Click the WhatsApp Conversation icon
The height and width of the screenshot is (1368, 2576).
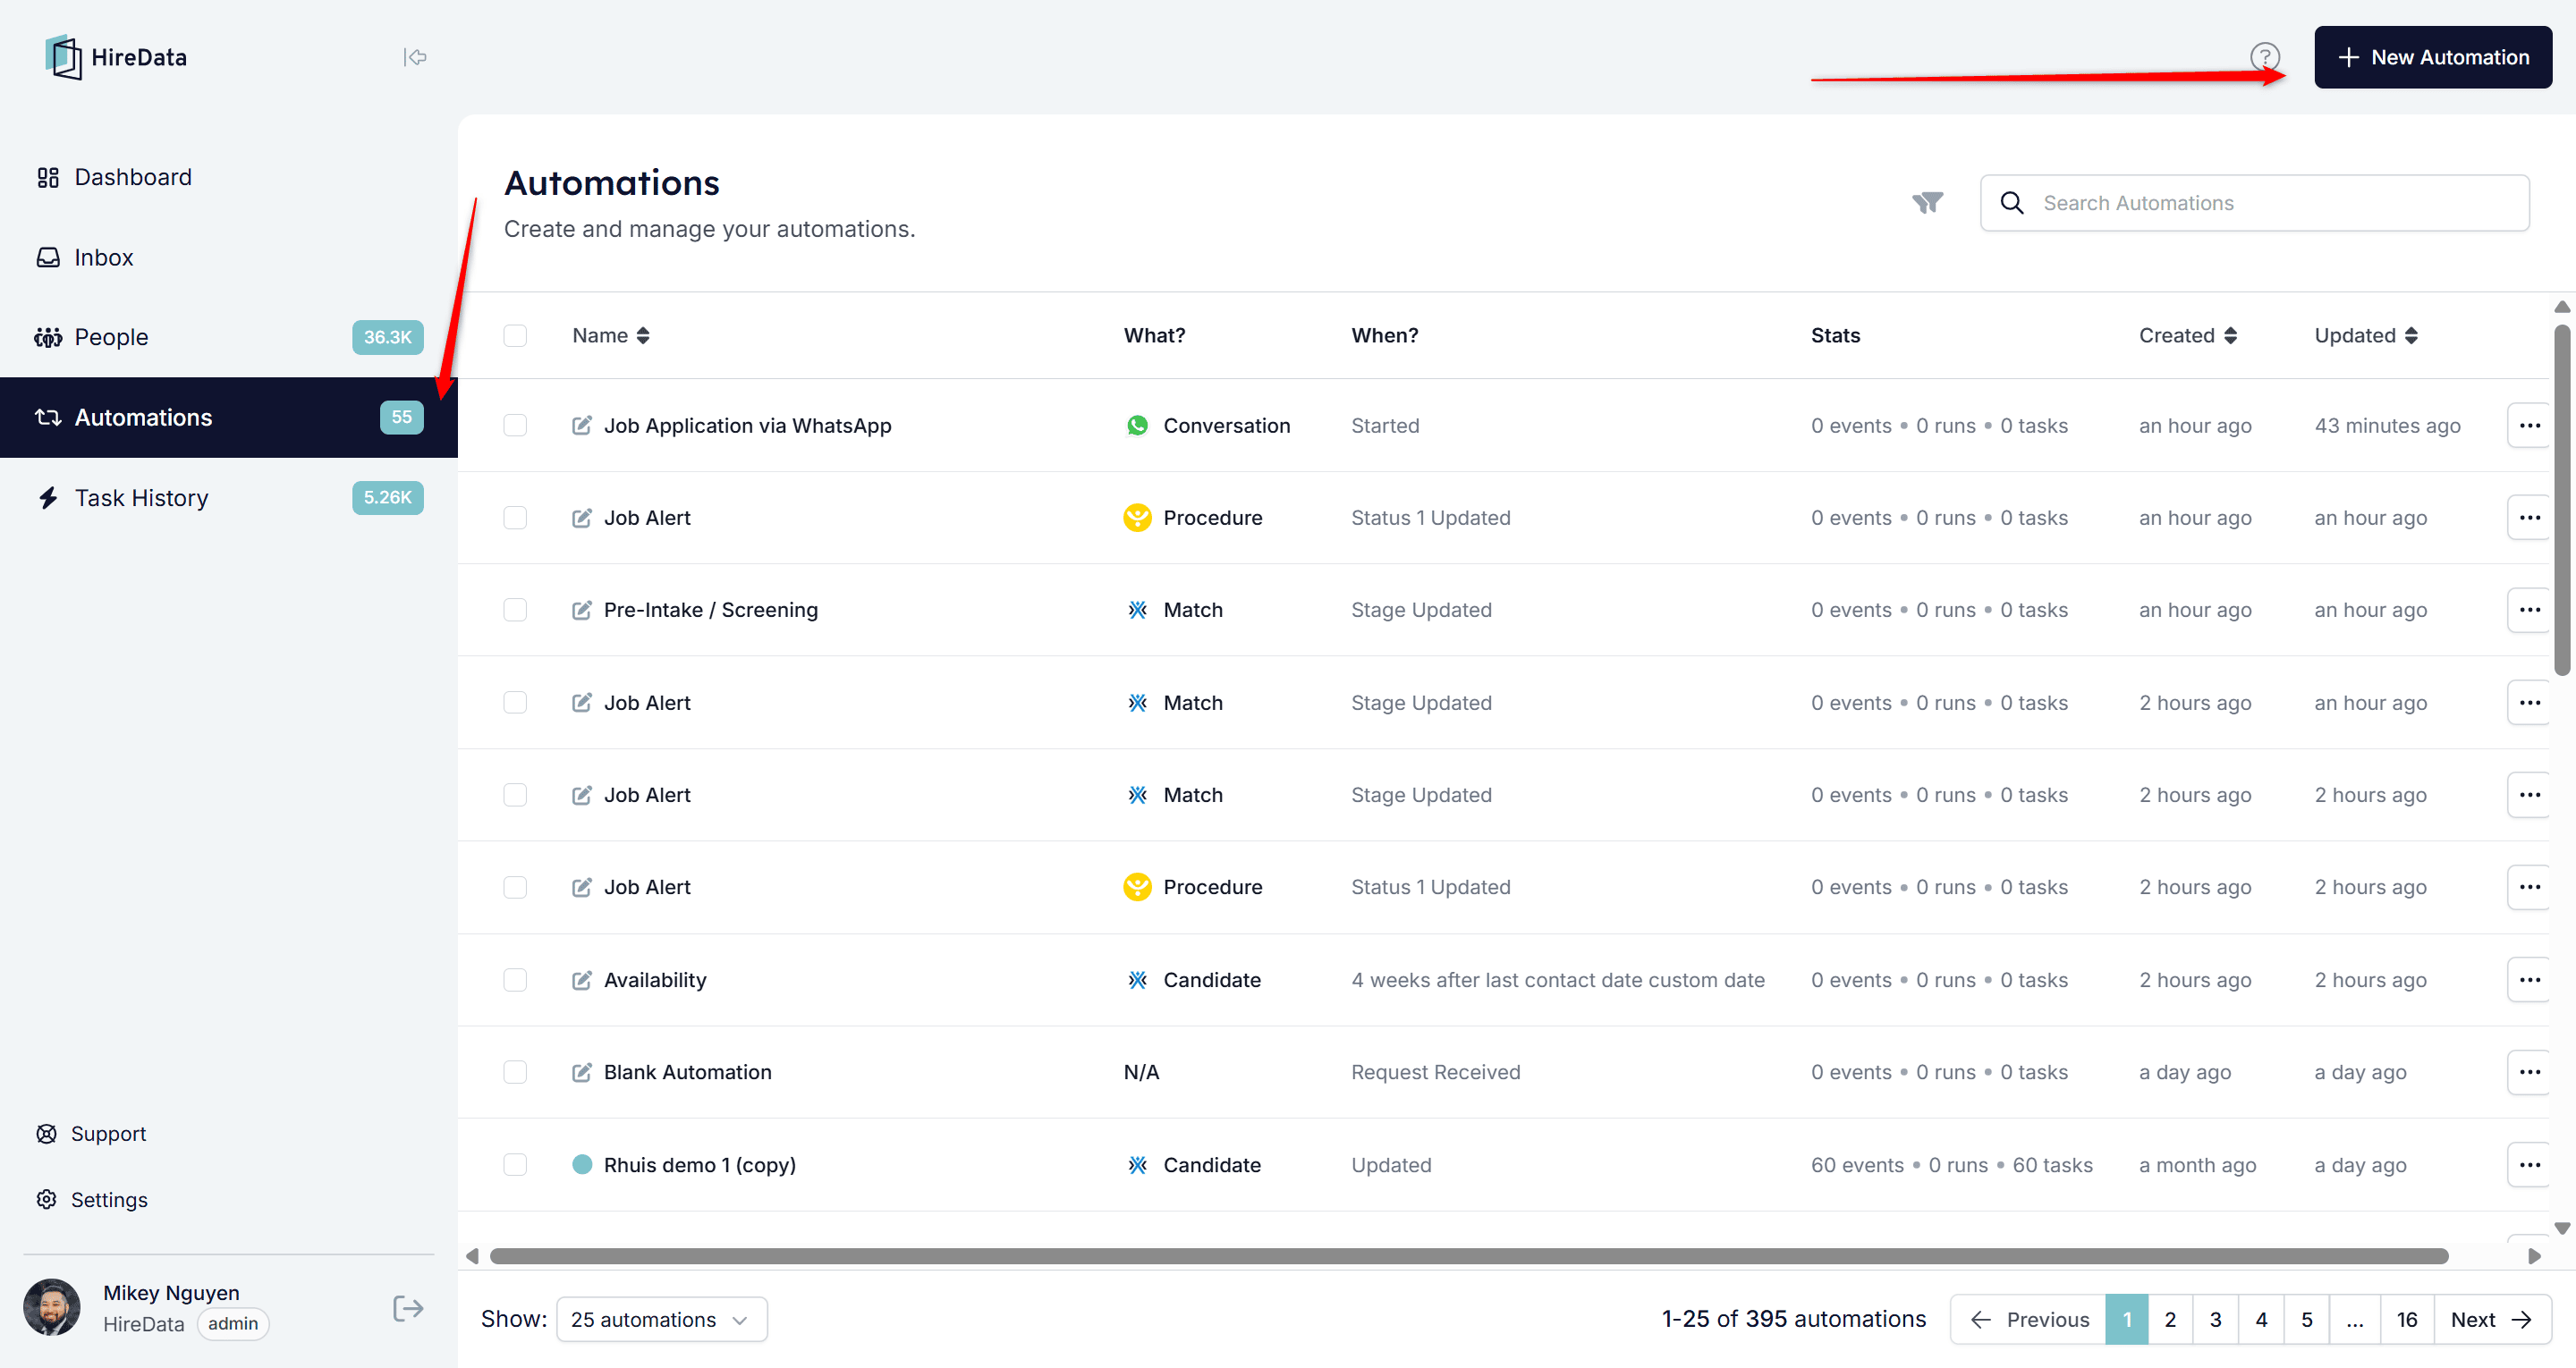tap(1137, 425)
